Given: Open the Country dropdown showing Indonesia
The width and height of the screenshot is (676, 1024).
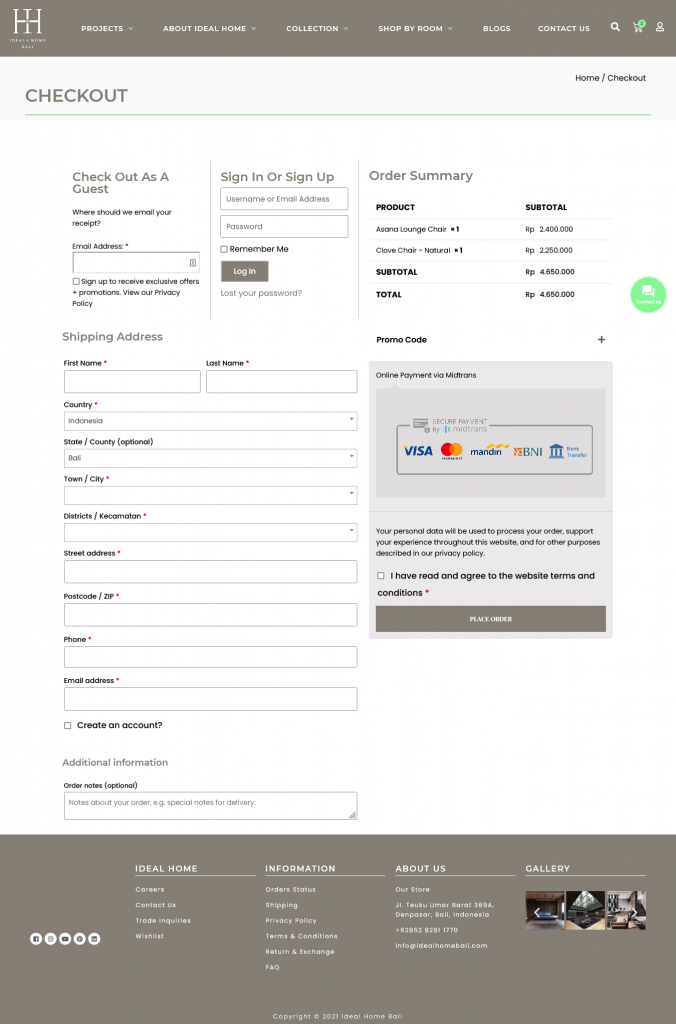Looking at the screenshot, I should point(210,421).
